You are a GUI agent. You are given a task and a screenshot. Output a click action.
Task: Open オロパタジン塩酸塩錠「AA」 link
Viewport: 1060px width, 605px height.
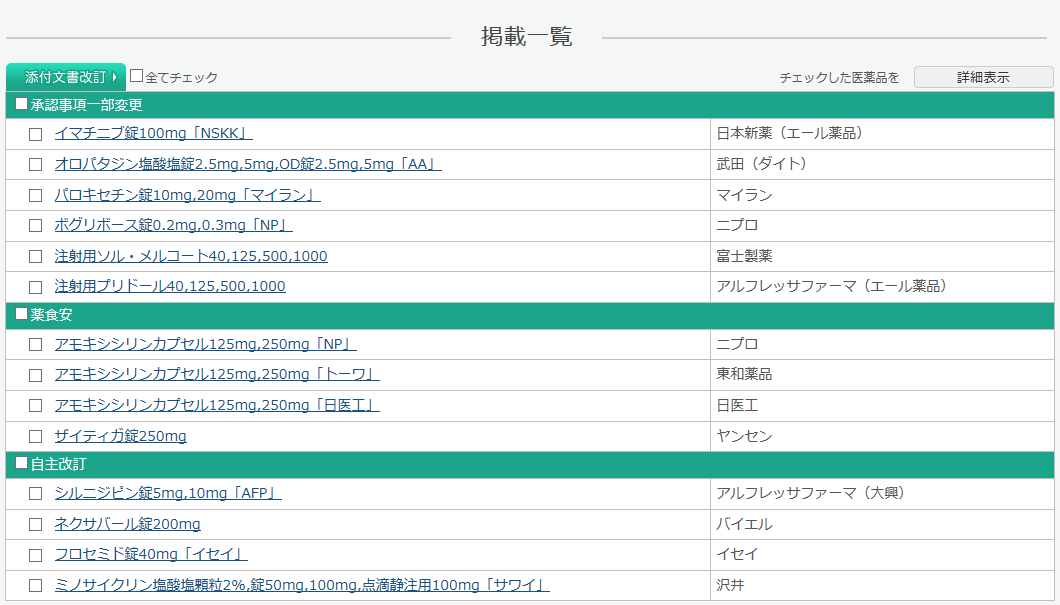pos(248,164)
